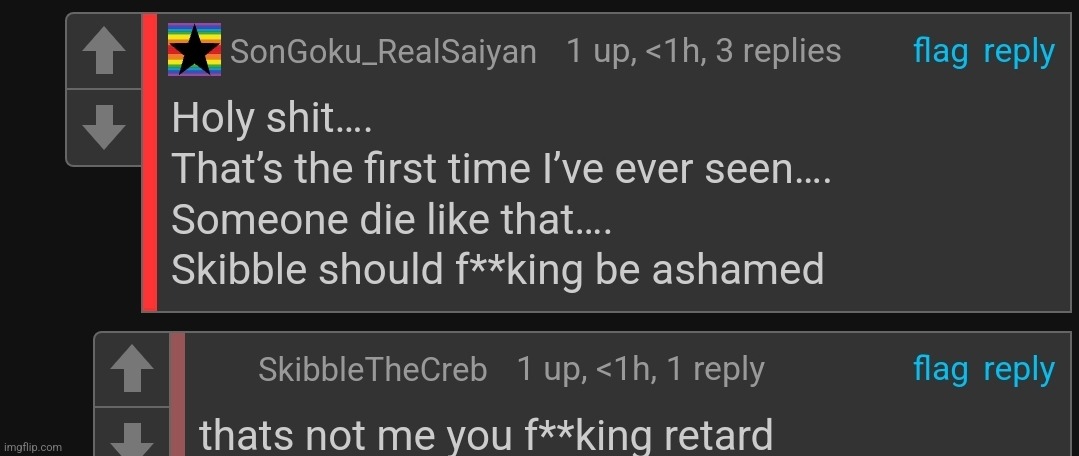Click the "1 up, <1h, 1 reply" stats
This screenshot has width=1079, height=456.
641,370
